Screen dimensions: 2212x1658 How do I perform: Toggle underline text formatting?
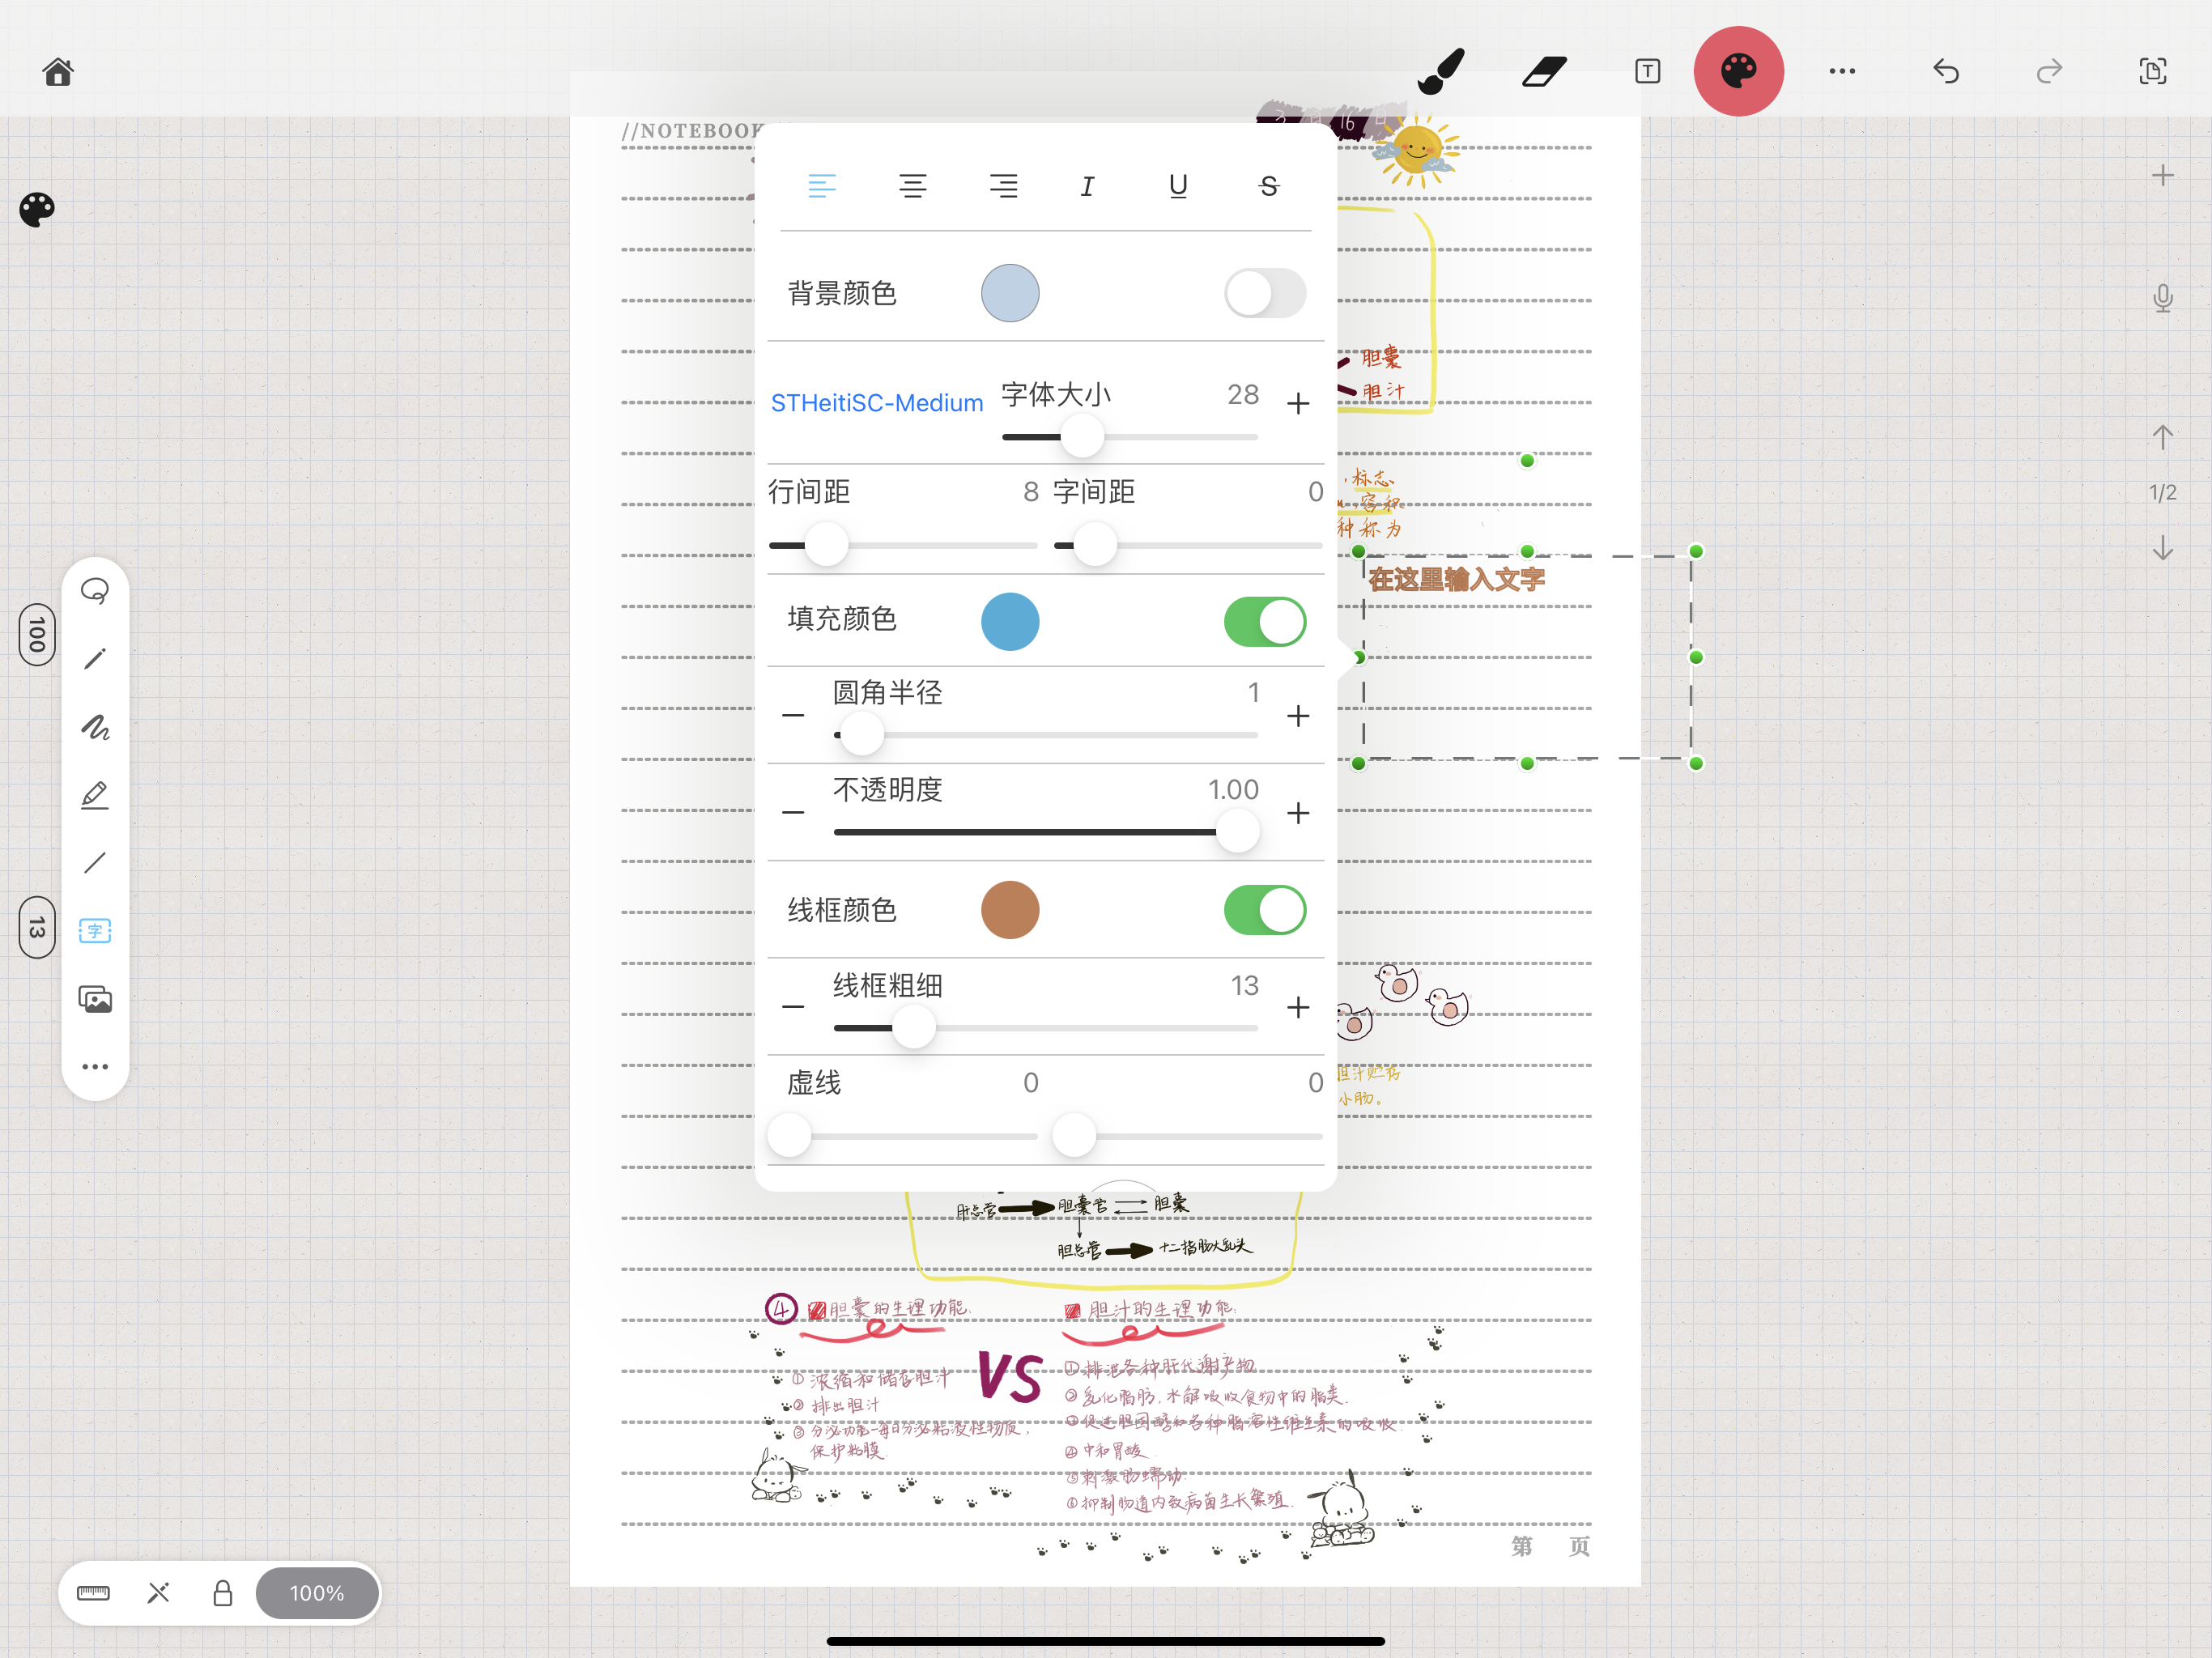point(1178,186)
